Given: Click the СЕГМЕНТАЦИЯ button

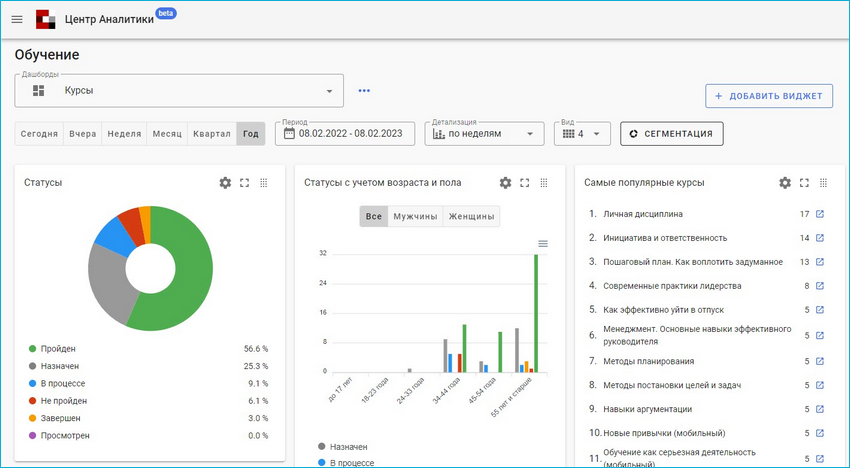Looking at the screenshot, I should pos(672,133).
